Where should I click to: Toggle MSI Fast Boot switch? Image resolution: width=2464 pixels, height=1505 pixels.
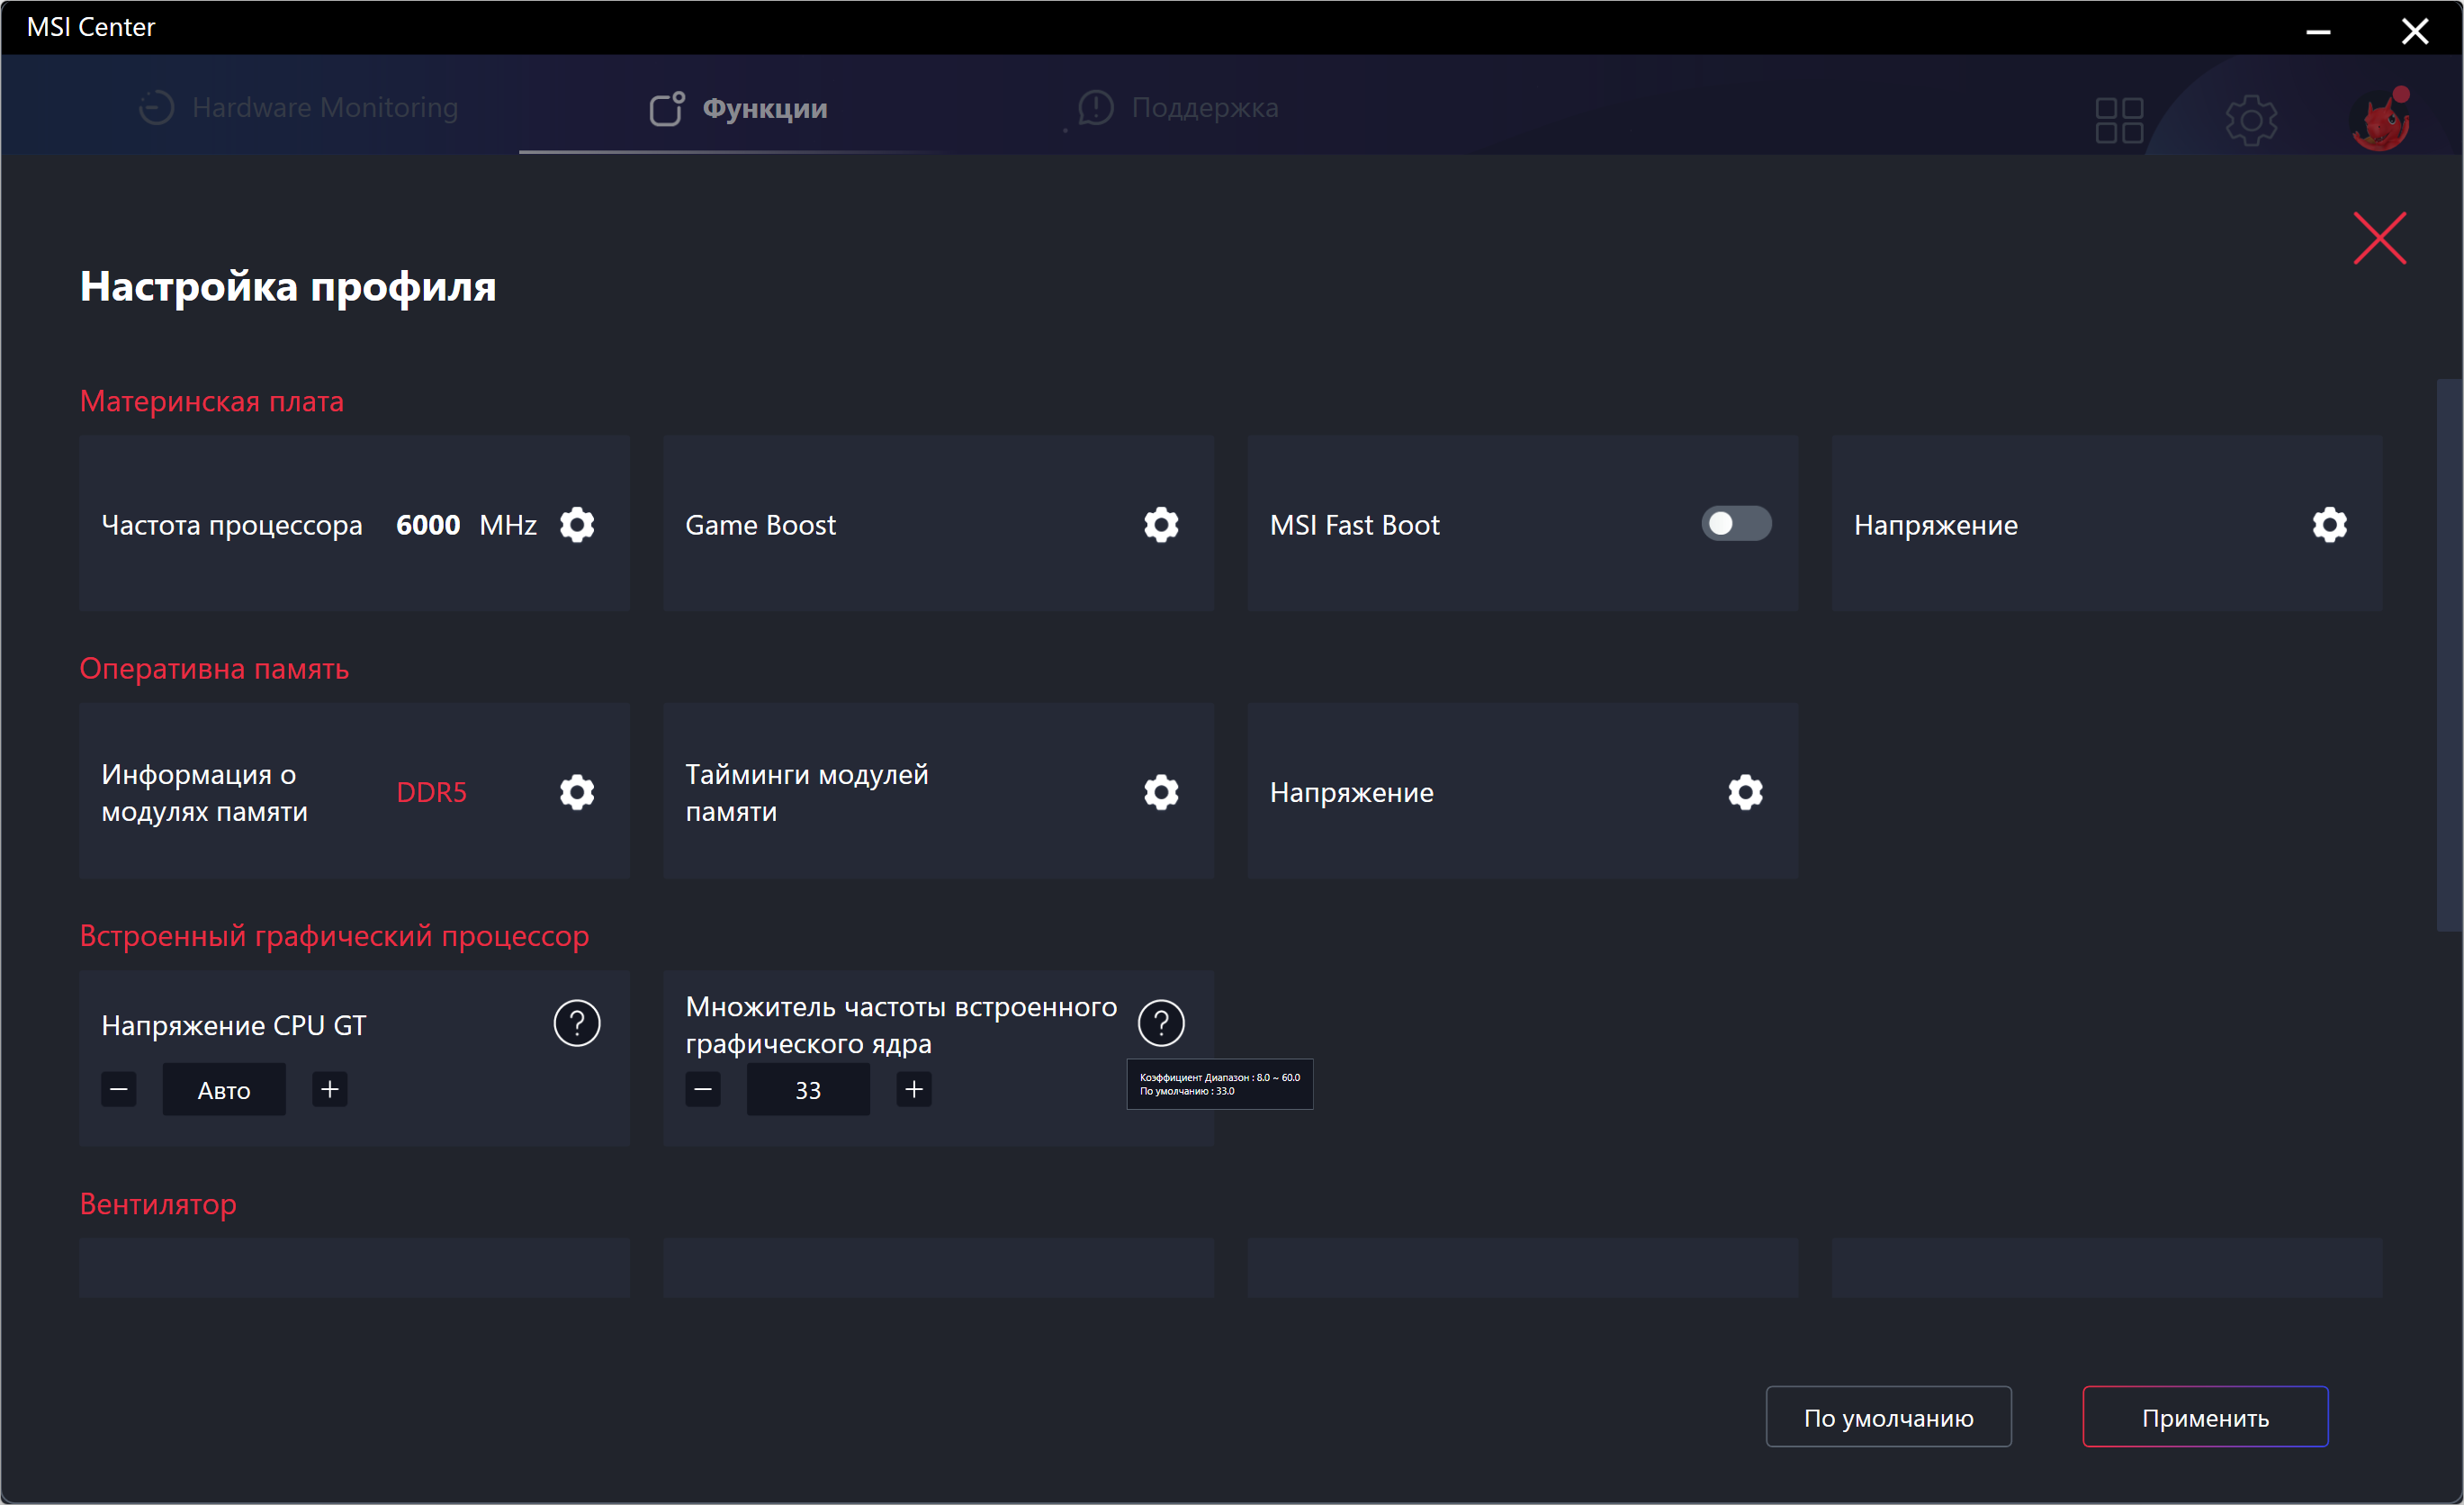(x=1736, y=523)
